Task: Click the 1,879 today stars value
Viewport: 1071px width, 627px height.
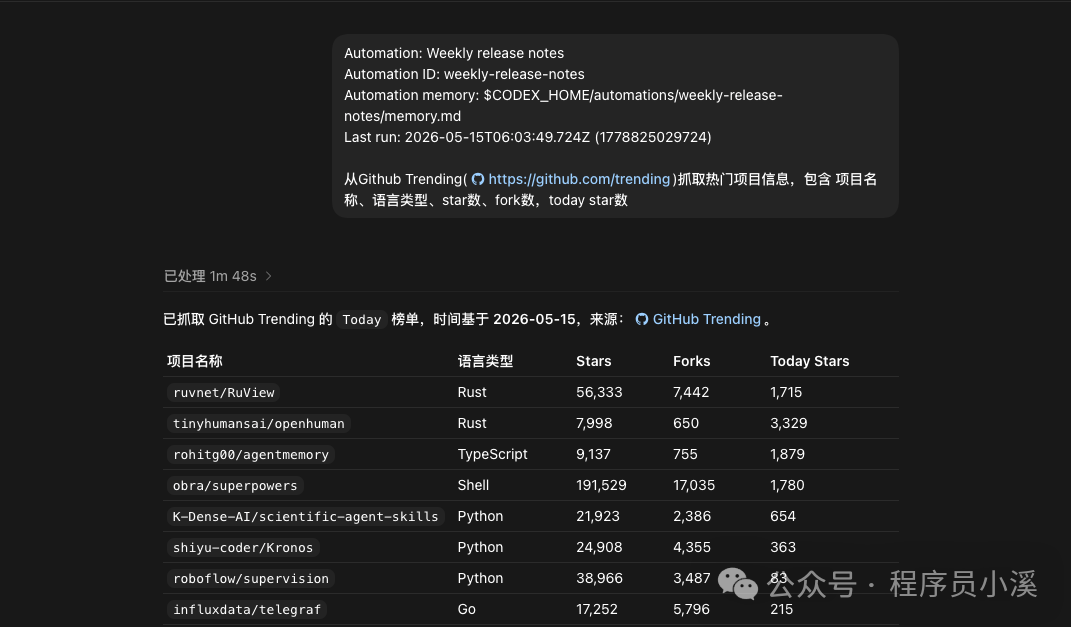Action: pyautogui.click(x=788, y=454)
